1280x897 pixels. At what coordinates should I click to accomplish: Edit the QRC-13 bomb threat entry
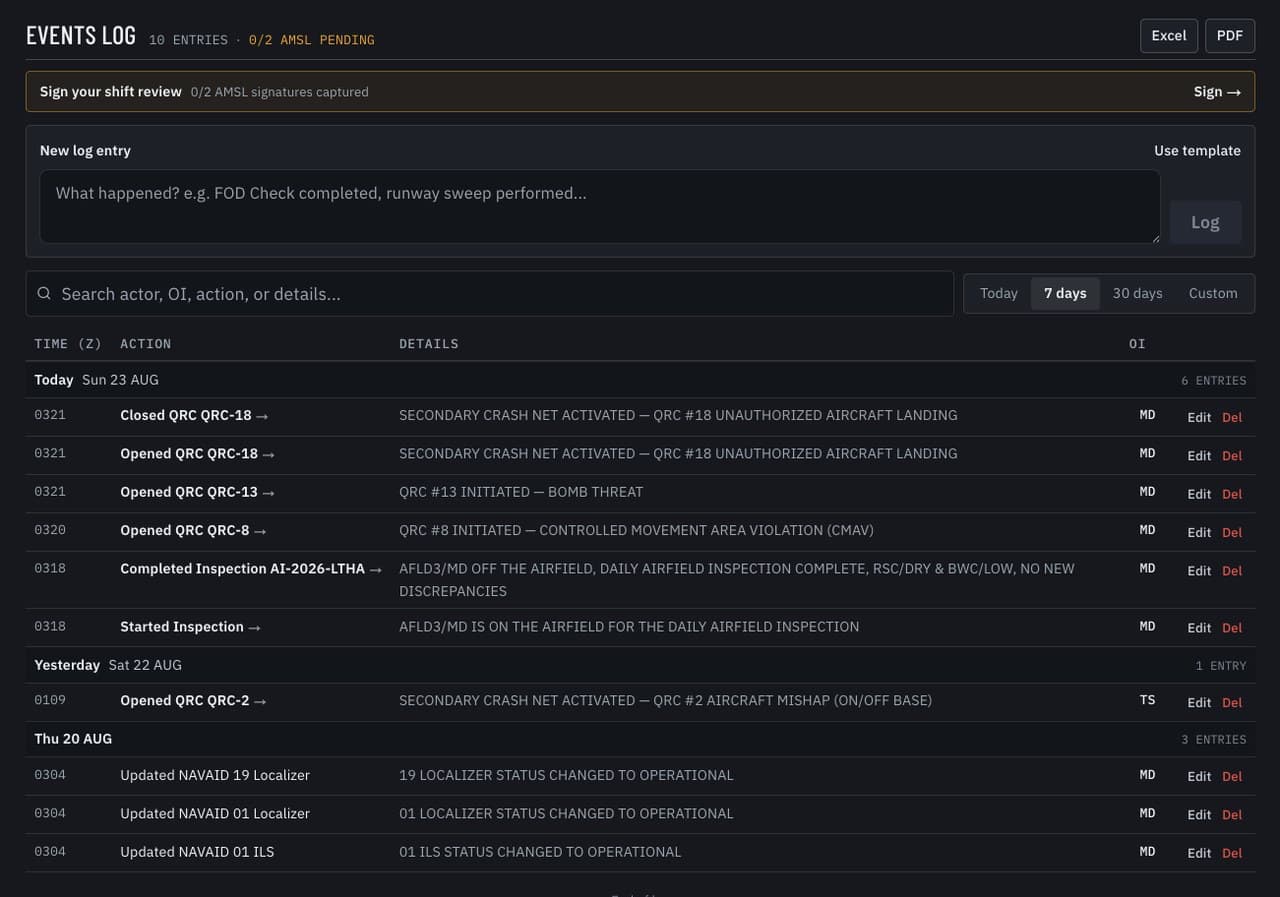(x=1199, y=494)
